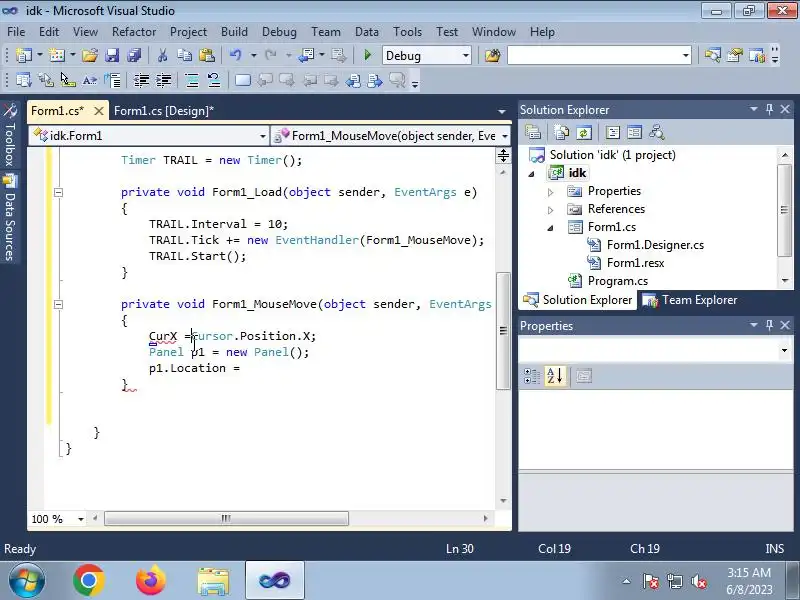Toggle auto-hide pin on the Properties panel

click(769, 325)
